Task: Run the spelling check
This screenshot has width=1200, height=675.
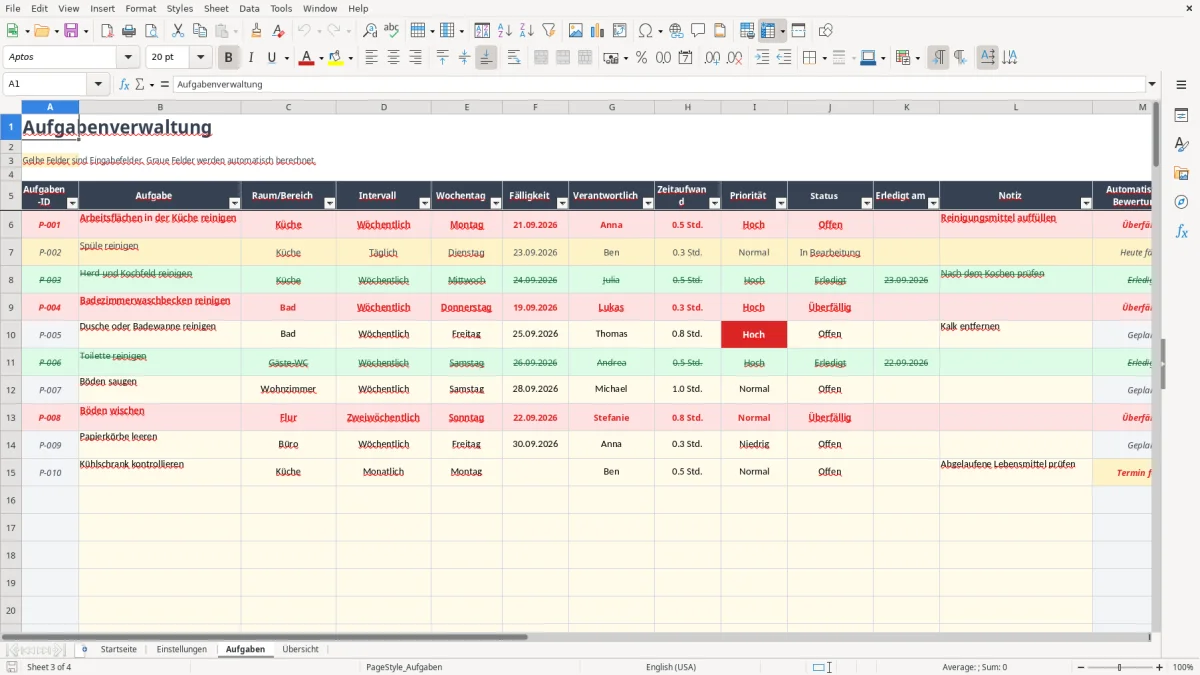Action: [391, 31]
